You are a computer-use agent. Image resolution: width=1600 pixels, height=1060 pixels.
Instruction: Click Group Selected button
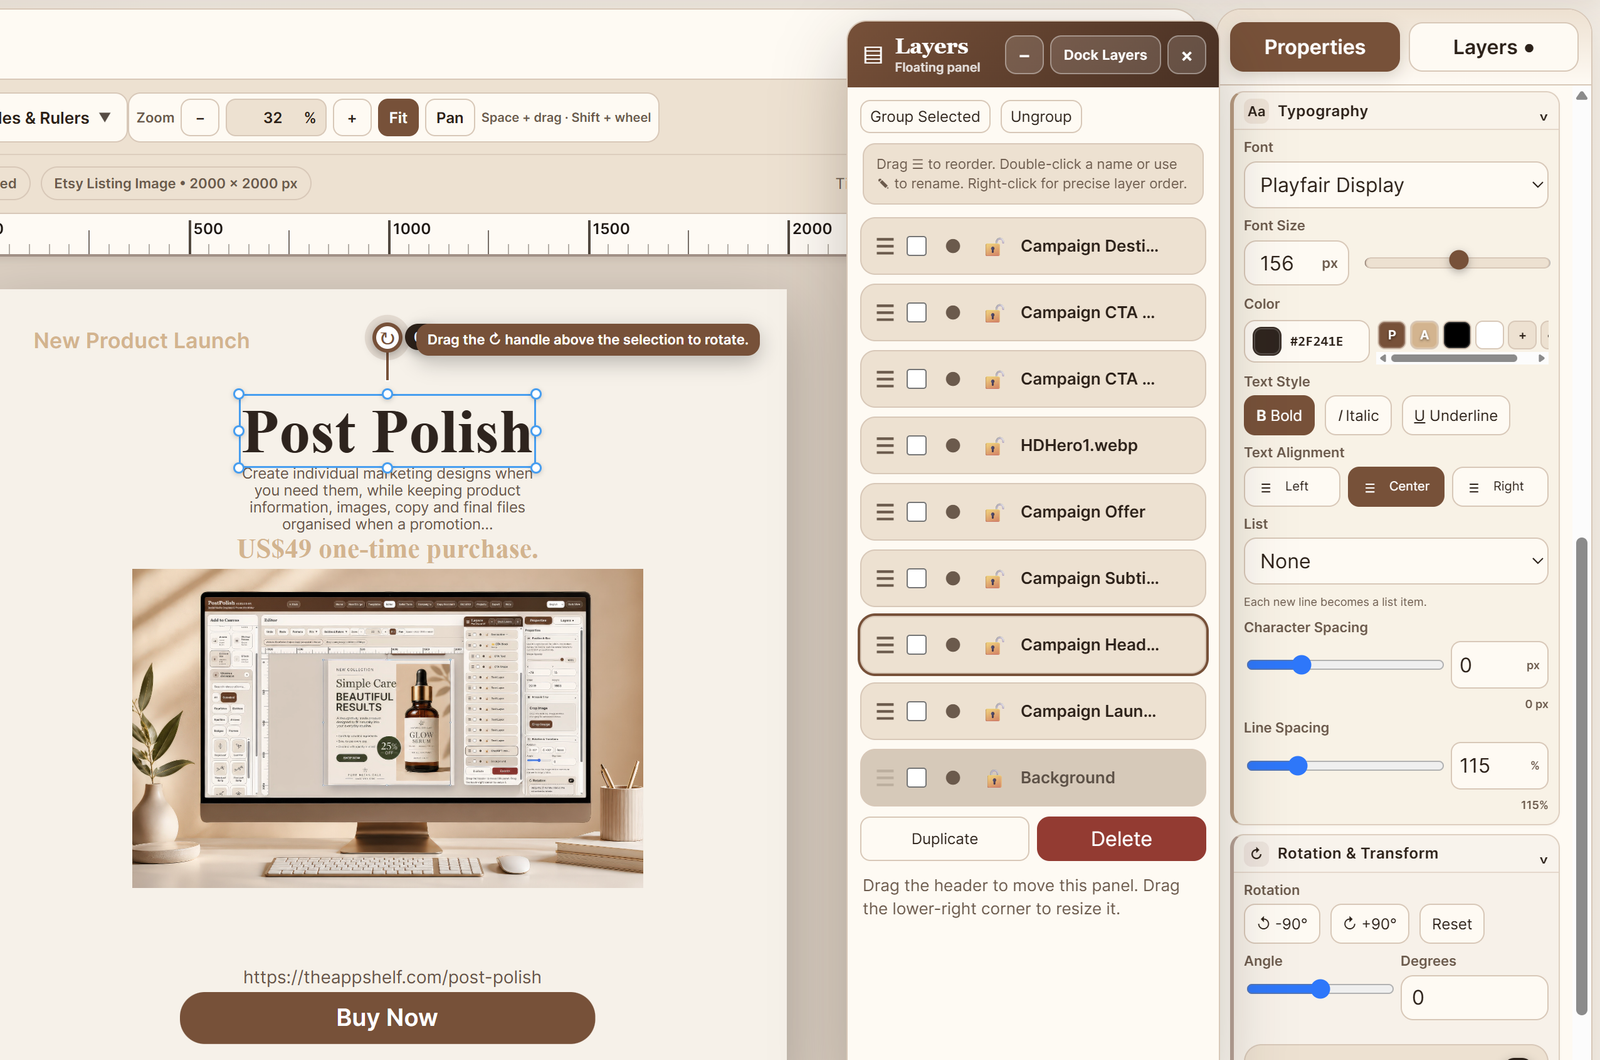click(925, 117)
